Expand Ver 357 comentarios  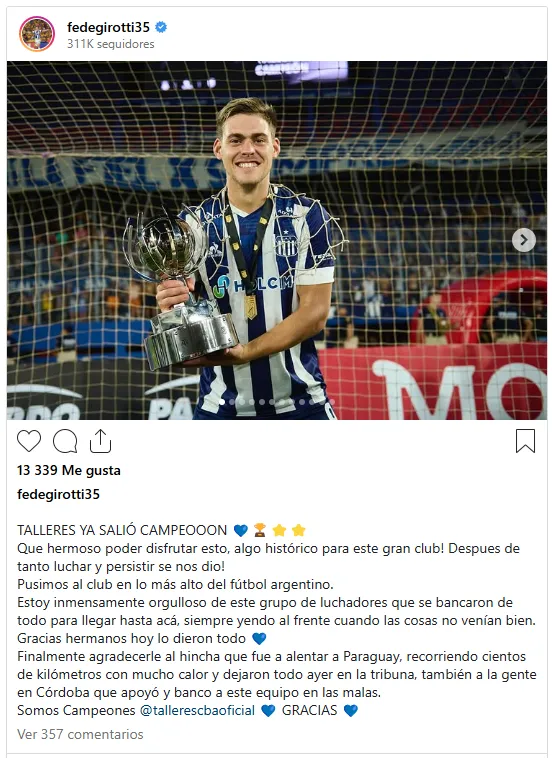point(80,734)
